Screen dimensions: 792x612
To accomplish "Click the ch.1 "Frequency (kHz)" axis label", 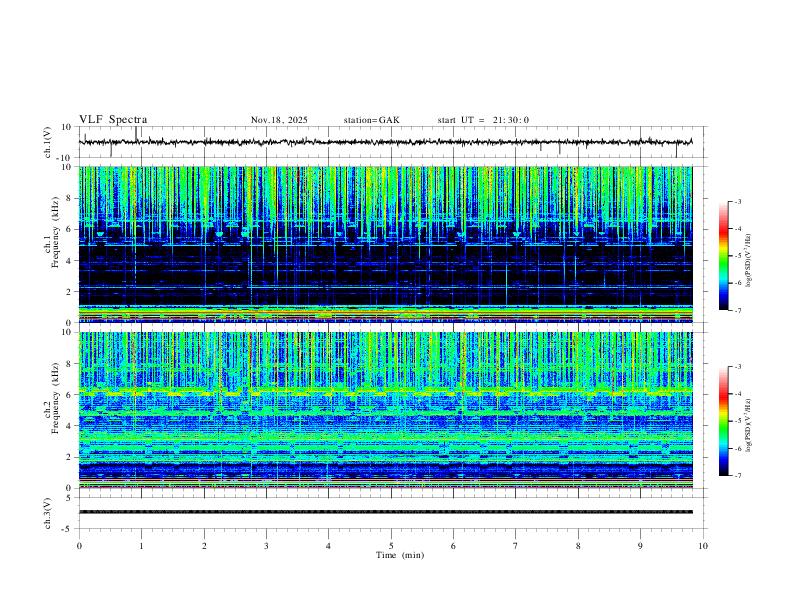I will tap(56, 232).
